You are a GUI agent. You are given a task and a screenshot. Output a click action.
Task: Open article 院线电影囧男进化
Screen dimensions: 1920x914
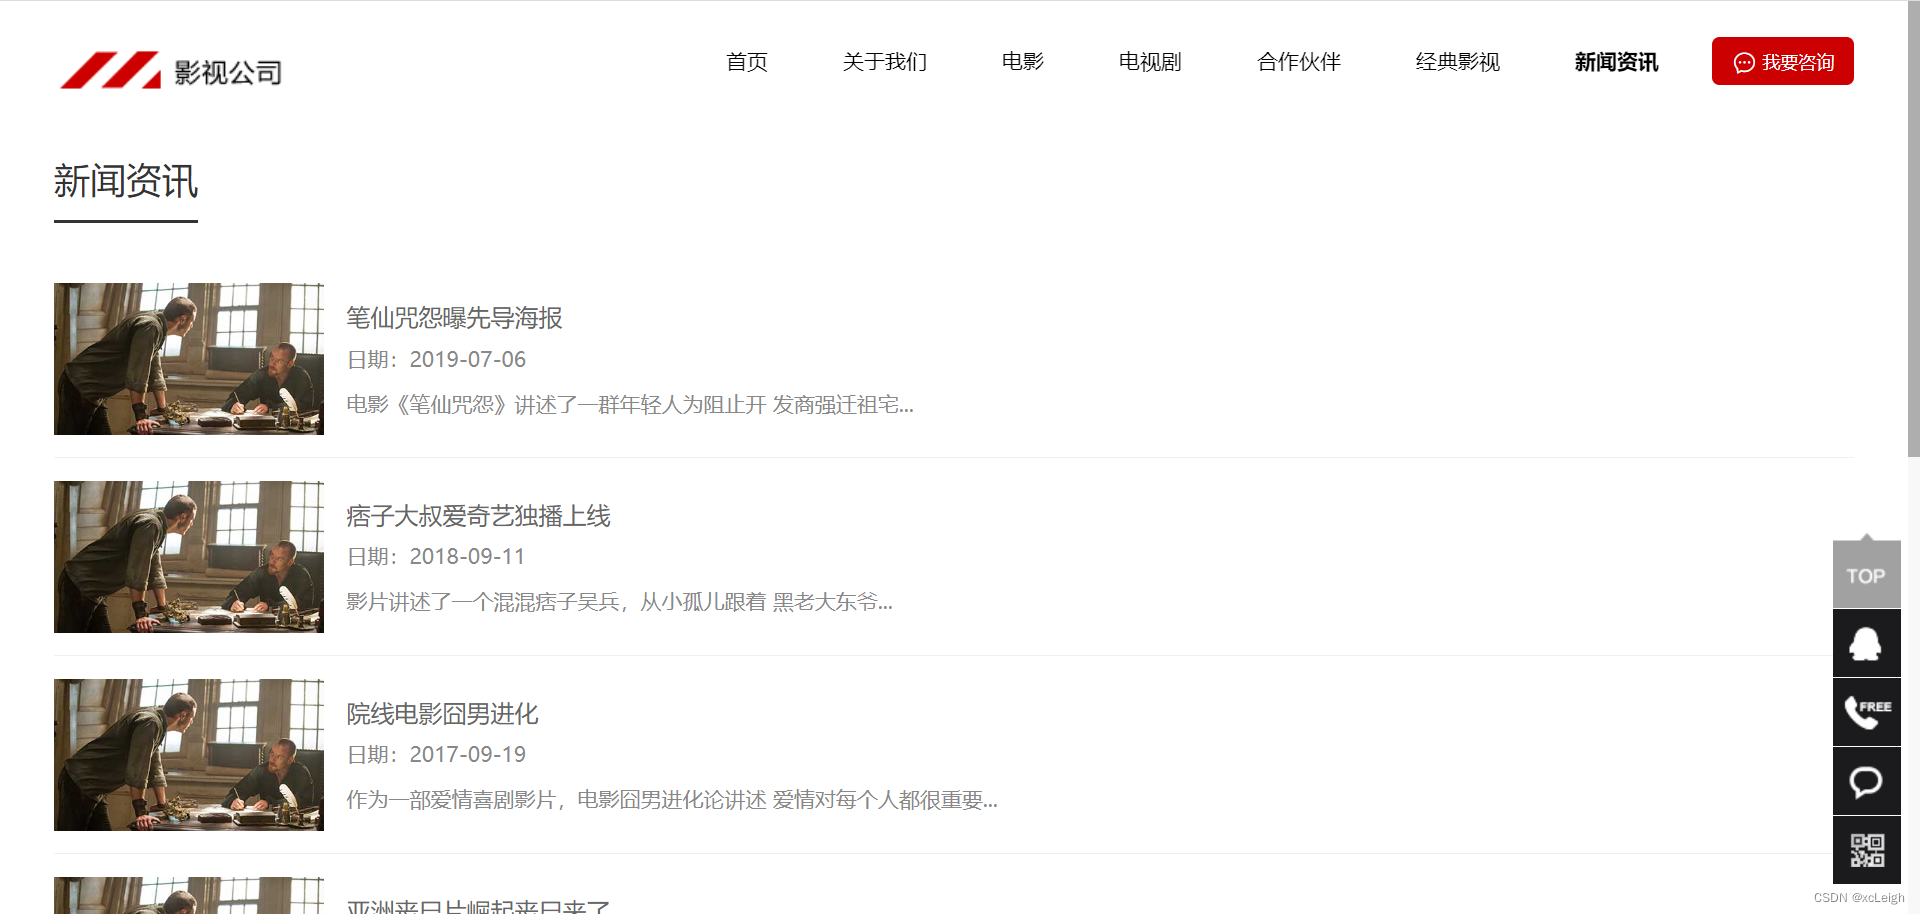point(442,714)
